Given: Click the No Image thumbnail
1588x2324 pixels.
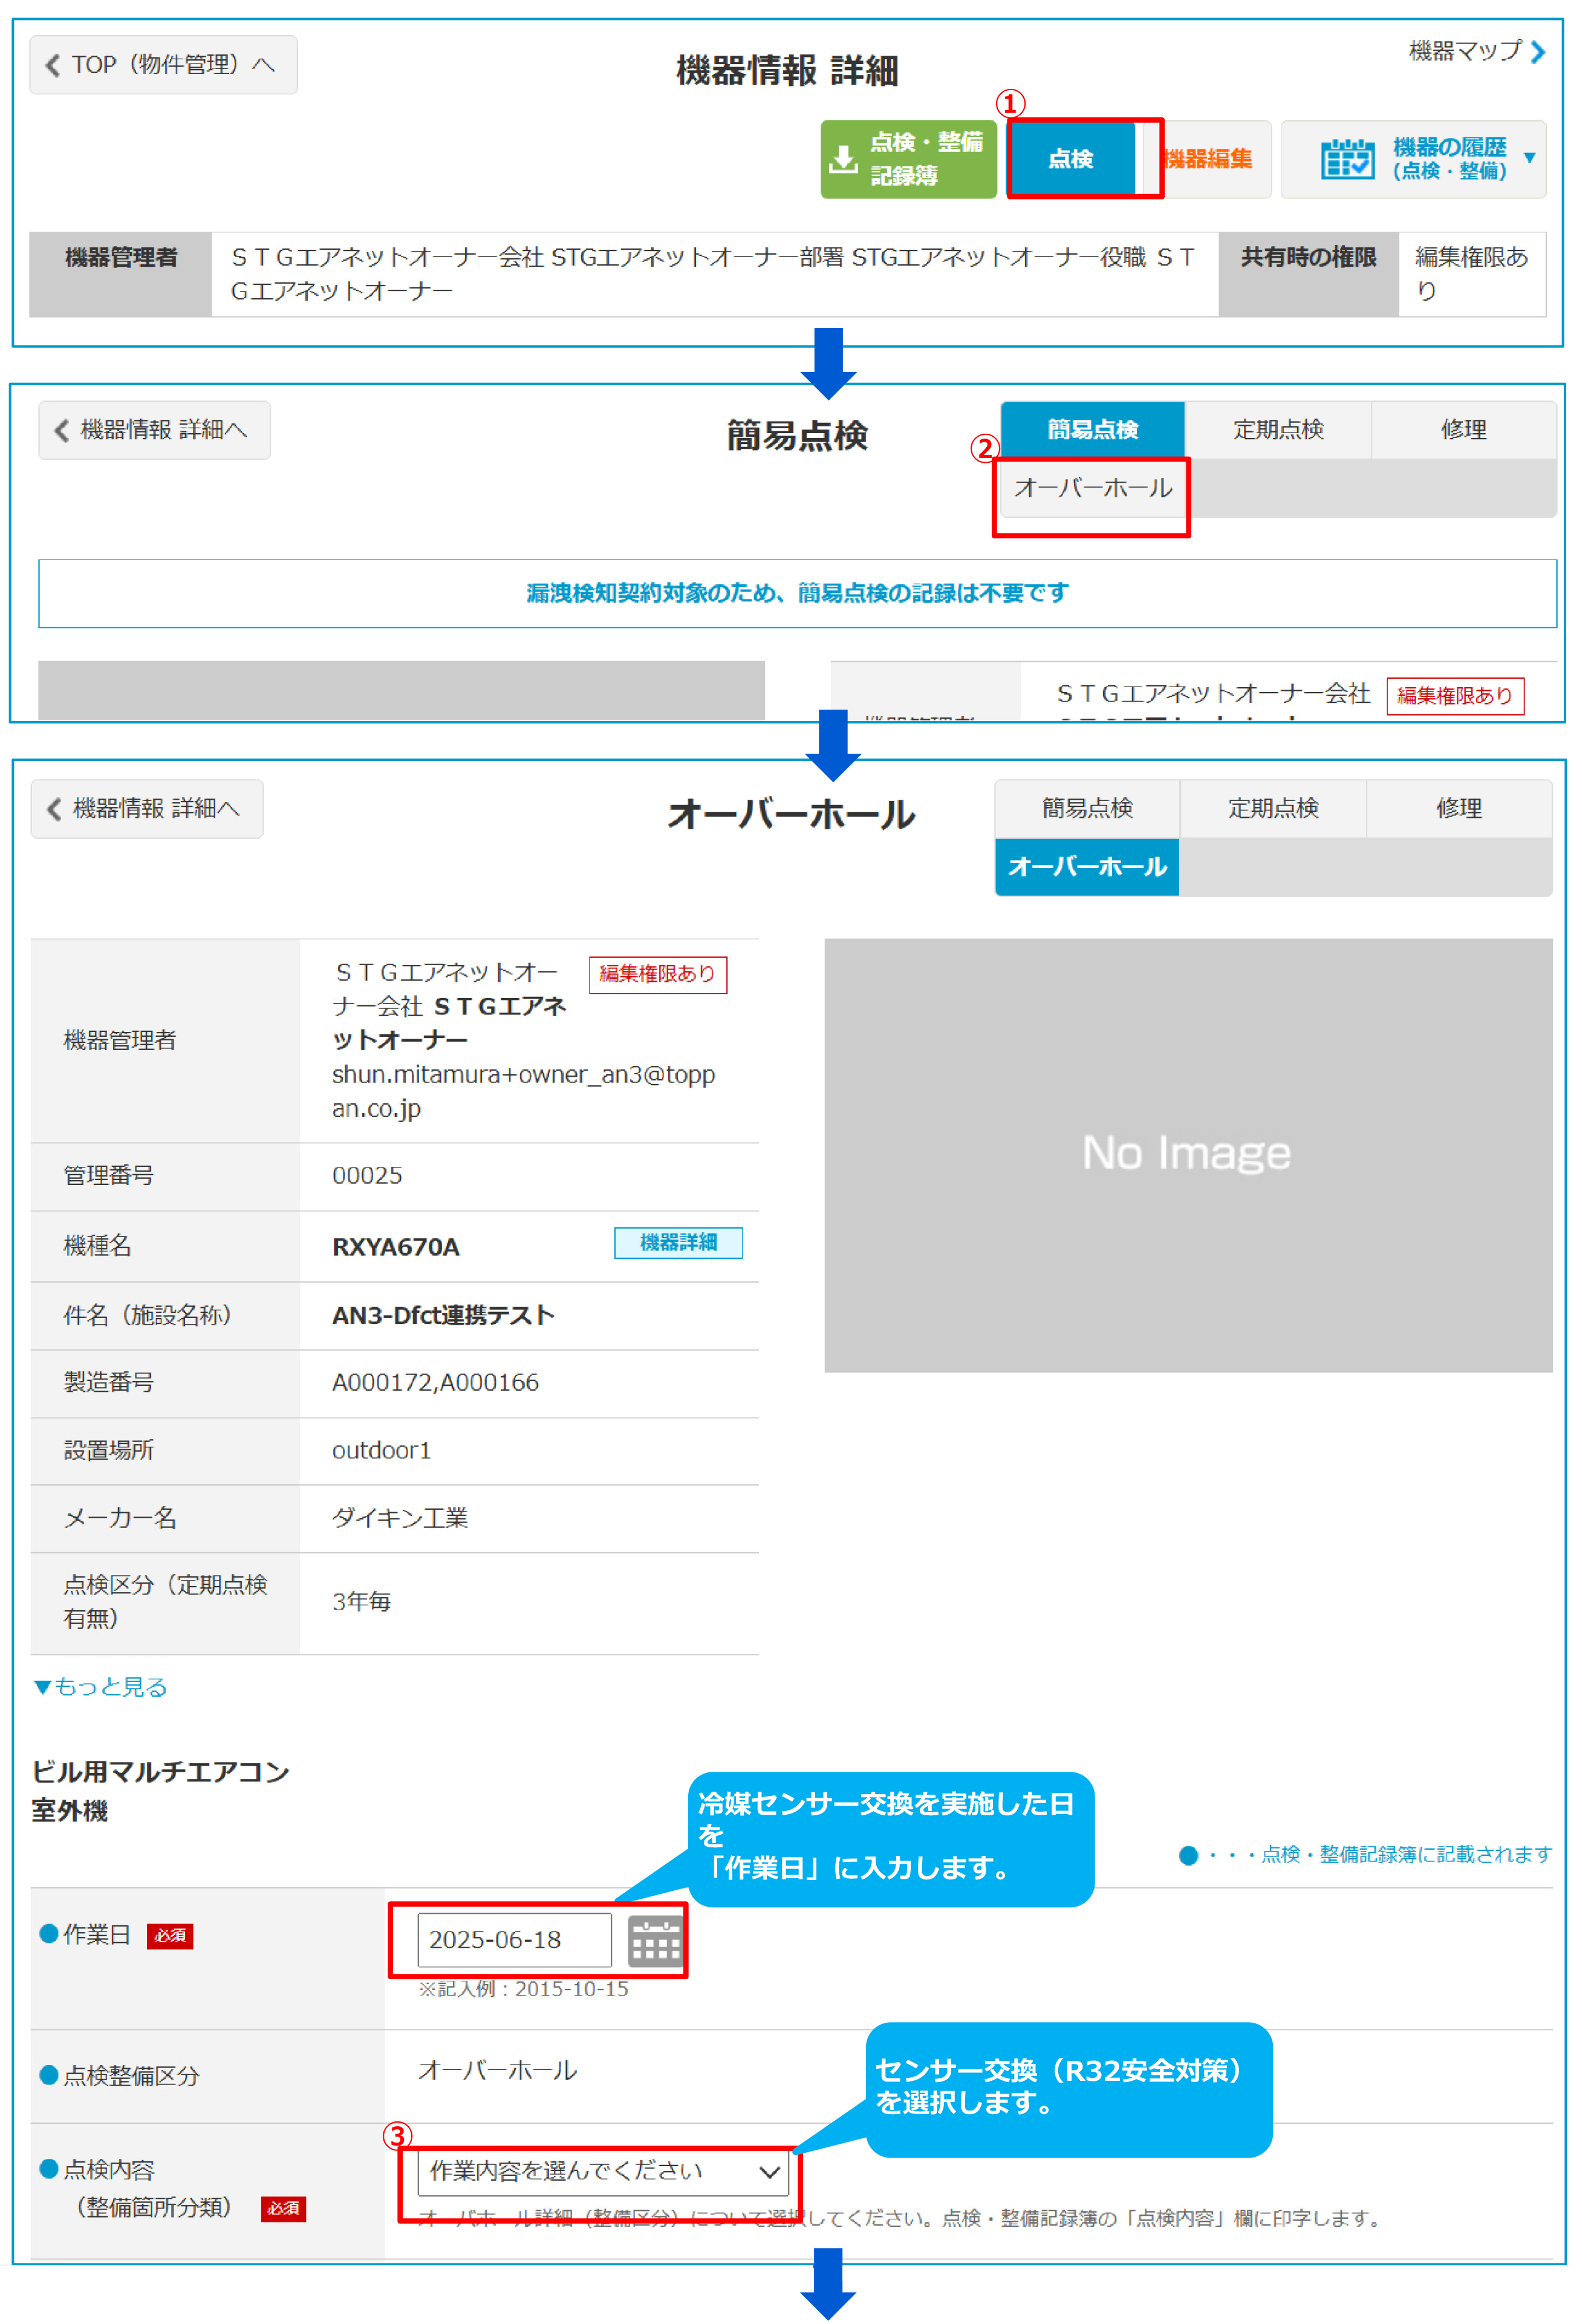Looking at the screenshot, I should tap(1187, 1155).
